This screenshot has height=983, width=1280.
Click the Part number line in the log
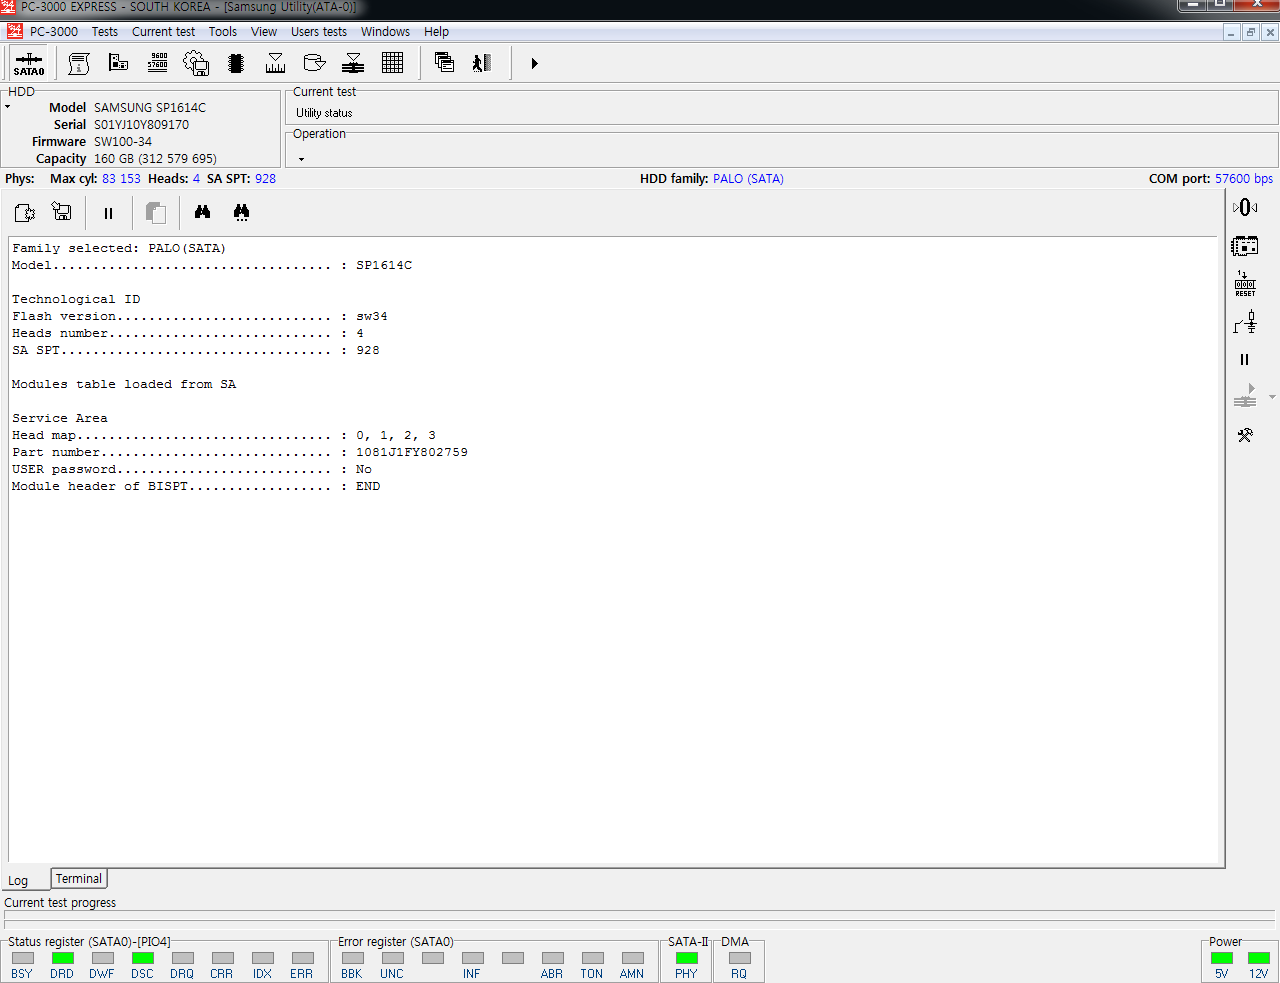click(240, 452)
